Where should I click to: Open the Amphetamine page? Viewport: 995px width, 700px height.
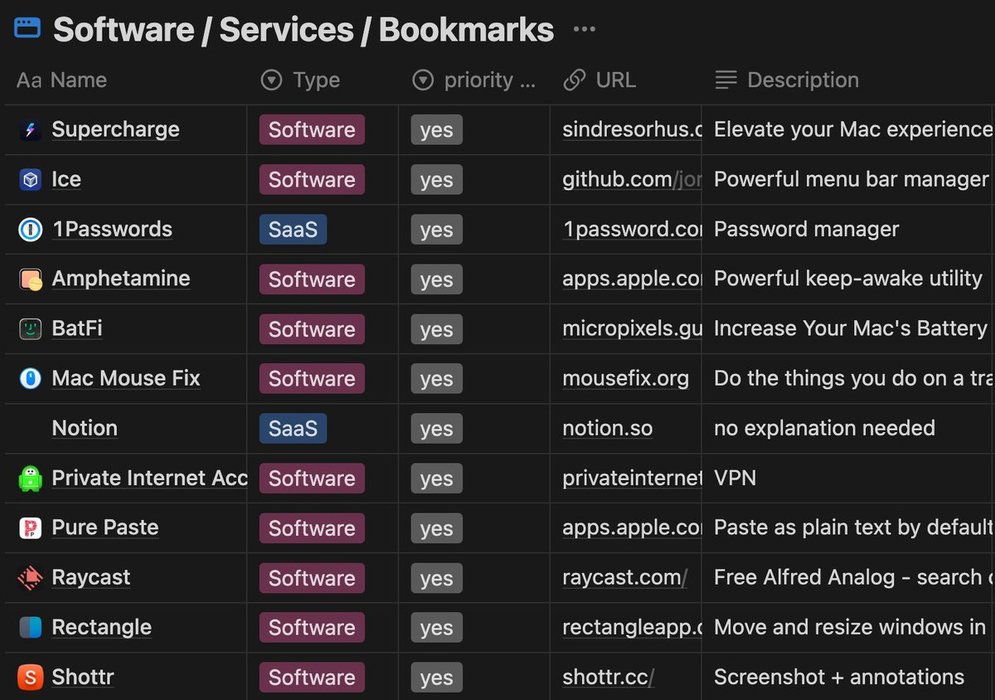[121, 279]
